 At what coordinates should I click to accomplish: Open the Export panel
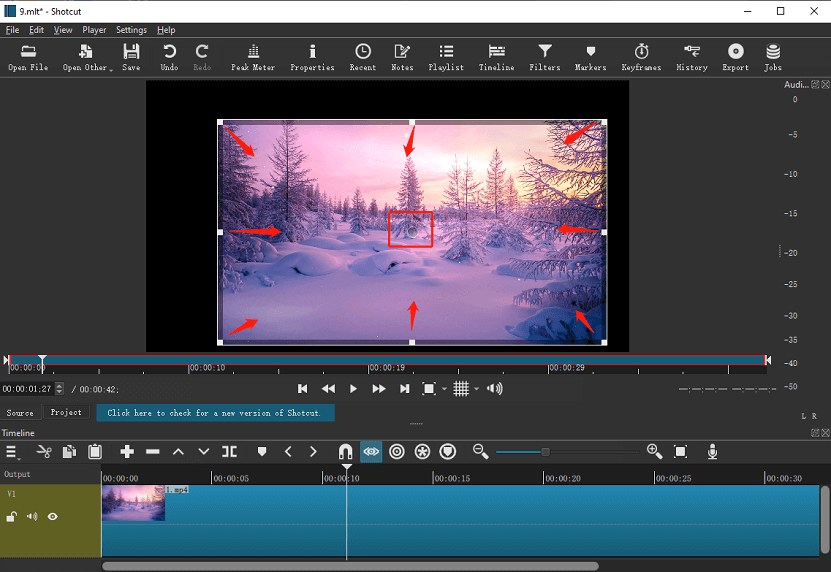point(735,57)
